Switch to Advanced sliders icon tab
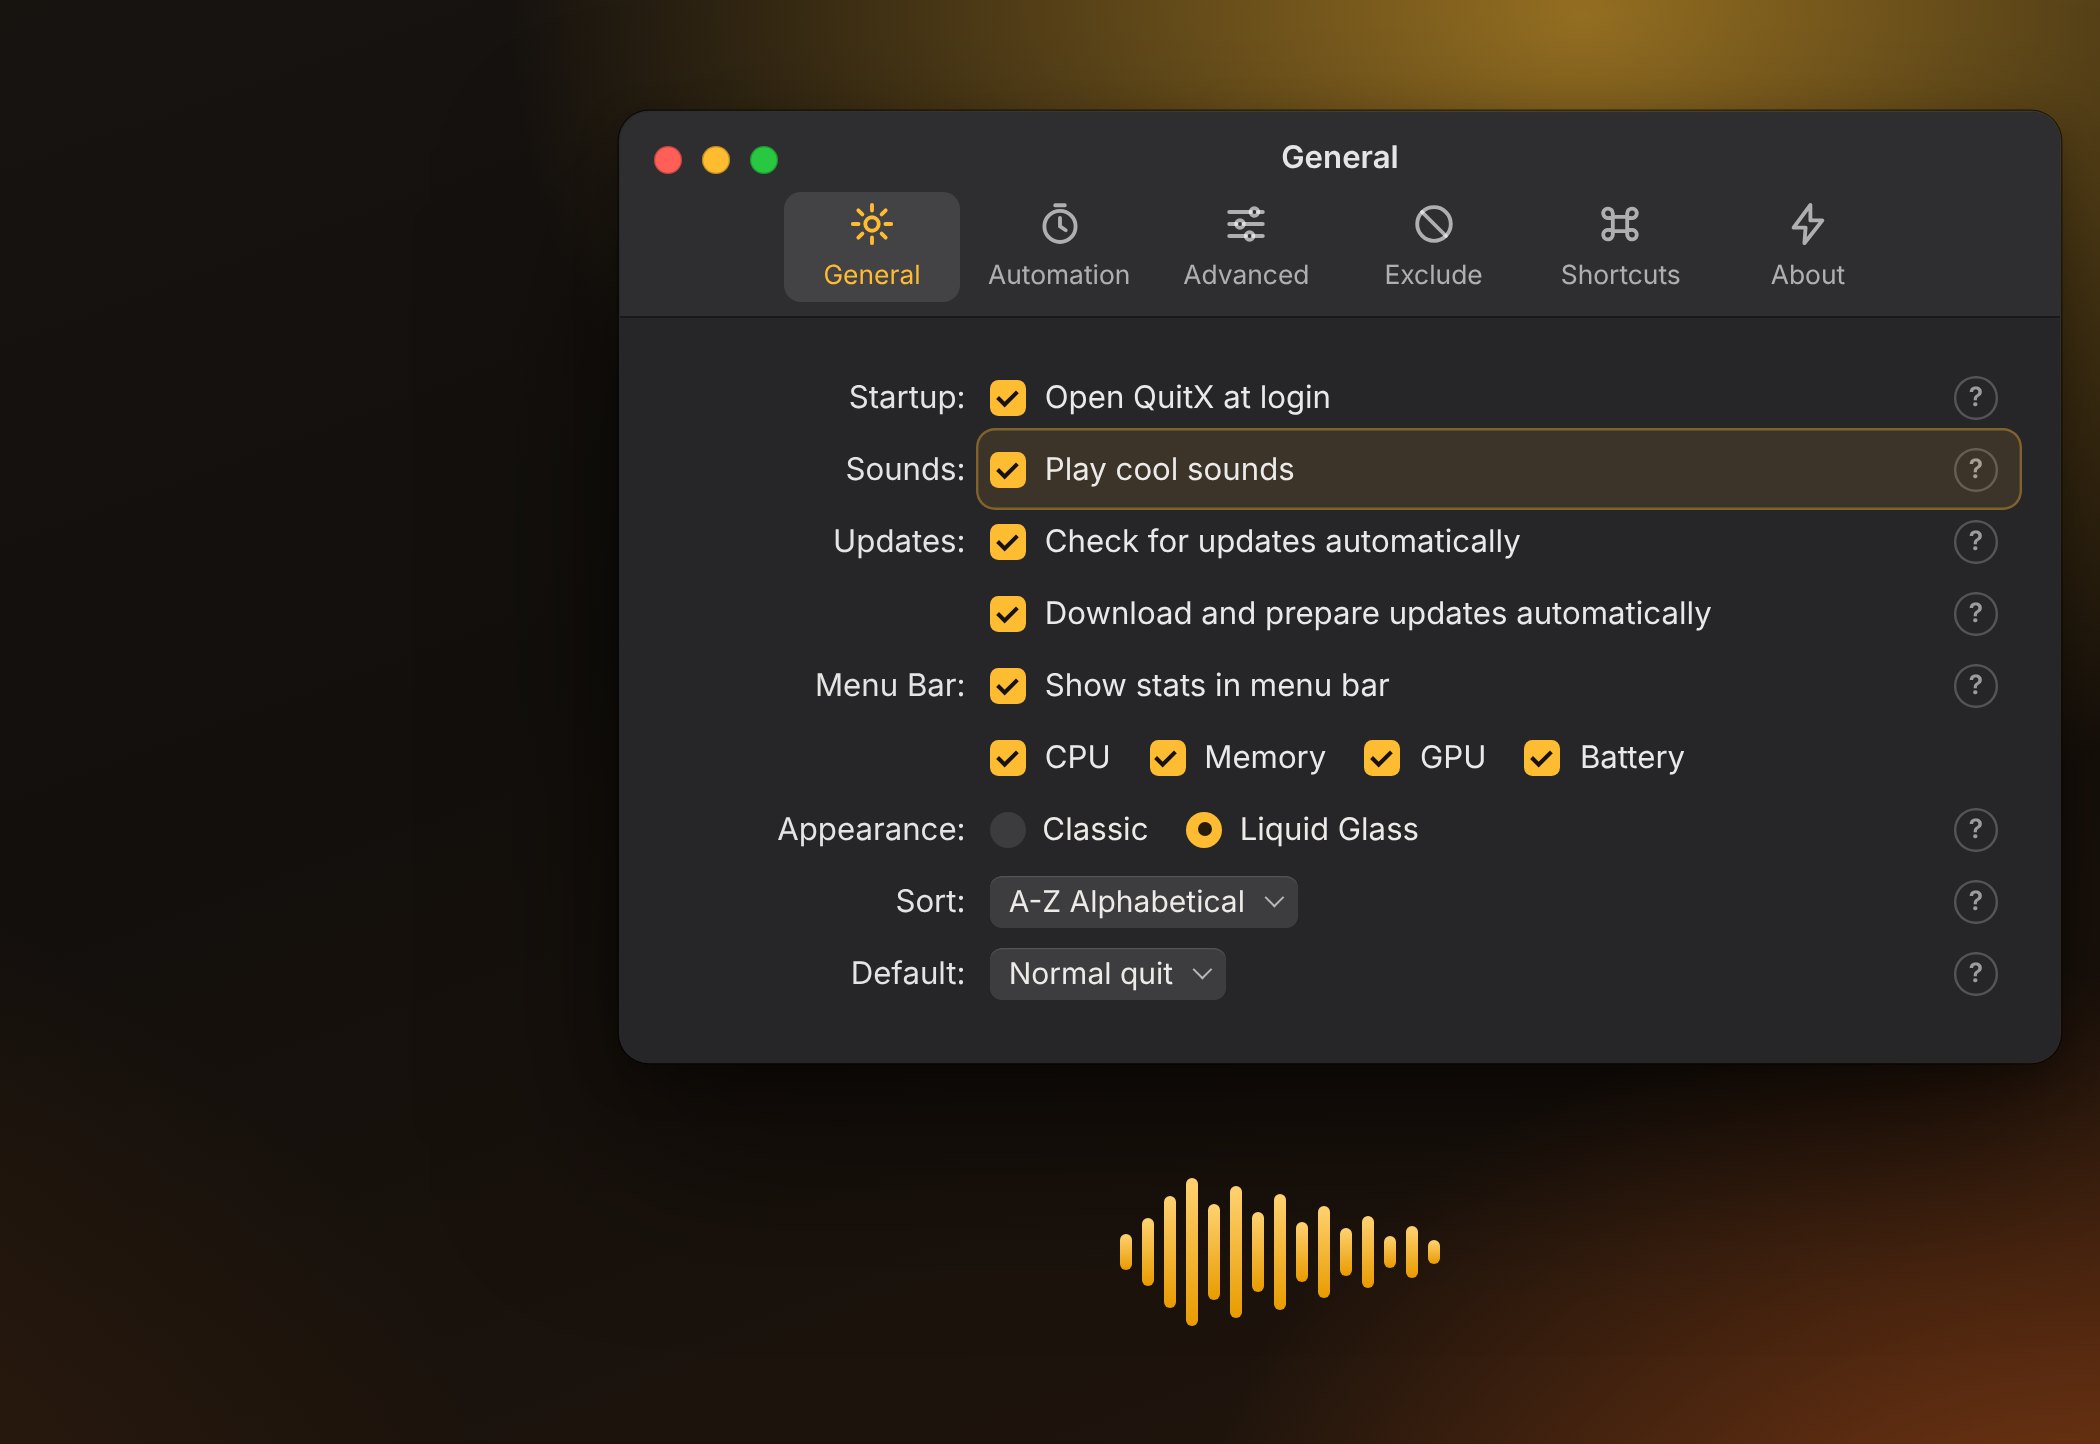 point(1246,246)
